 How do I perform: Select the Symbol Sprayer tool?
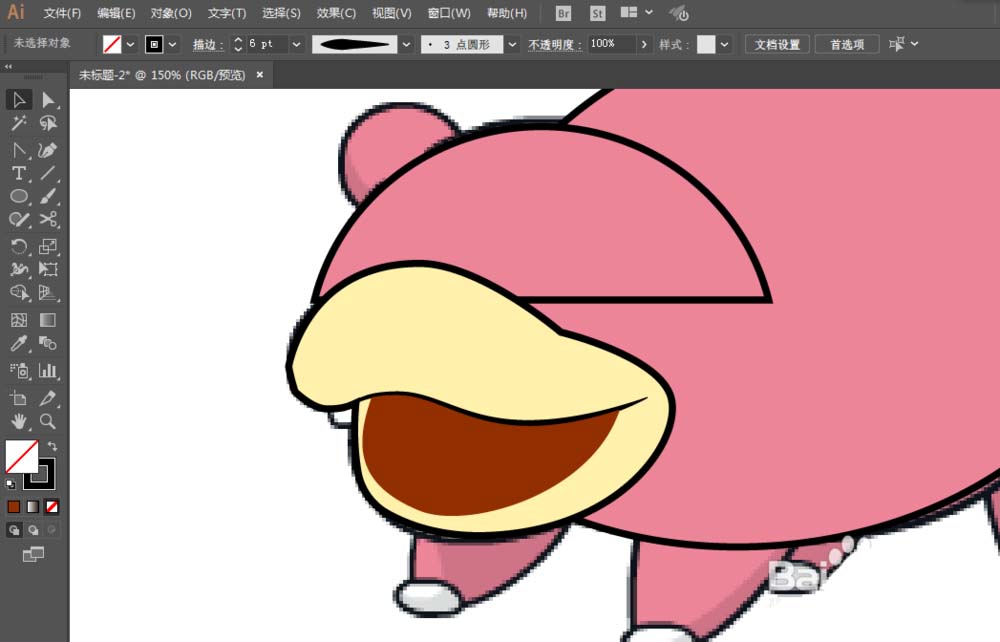click(18, 370)
